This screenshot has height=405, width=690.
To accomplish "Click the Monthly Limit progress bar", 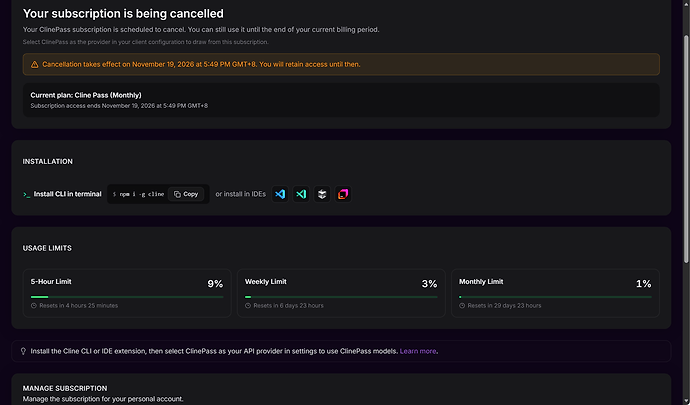I will (555, 297).
